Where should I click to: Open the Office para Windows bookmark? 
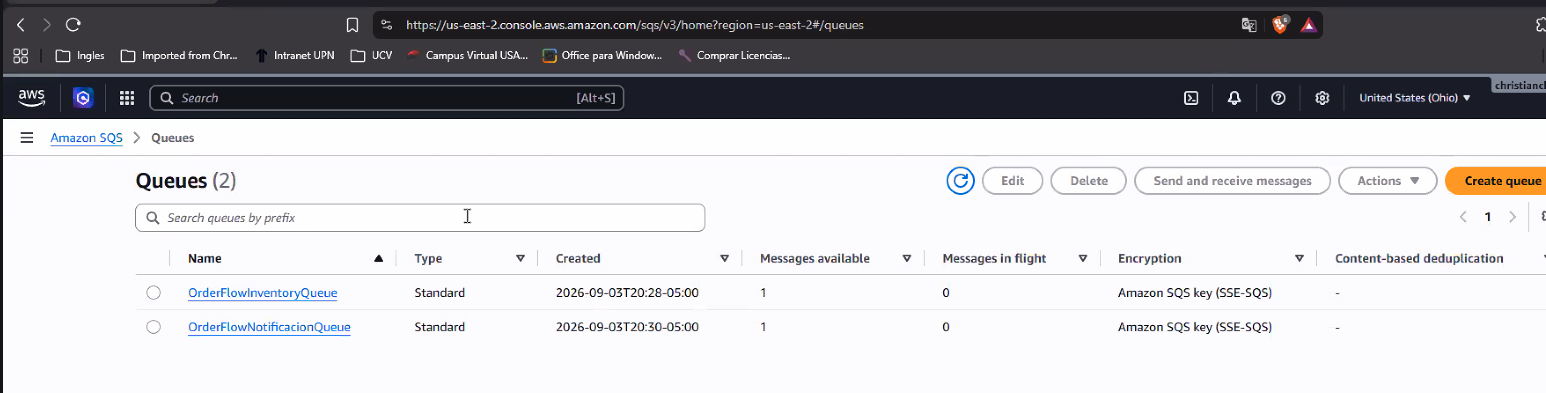pyautogui.click(x=602, y=56)
